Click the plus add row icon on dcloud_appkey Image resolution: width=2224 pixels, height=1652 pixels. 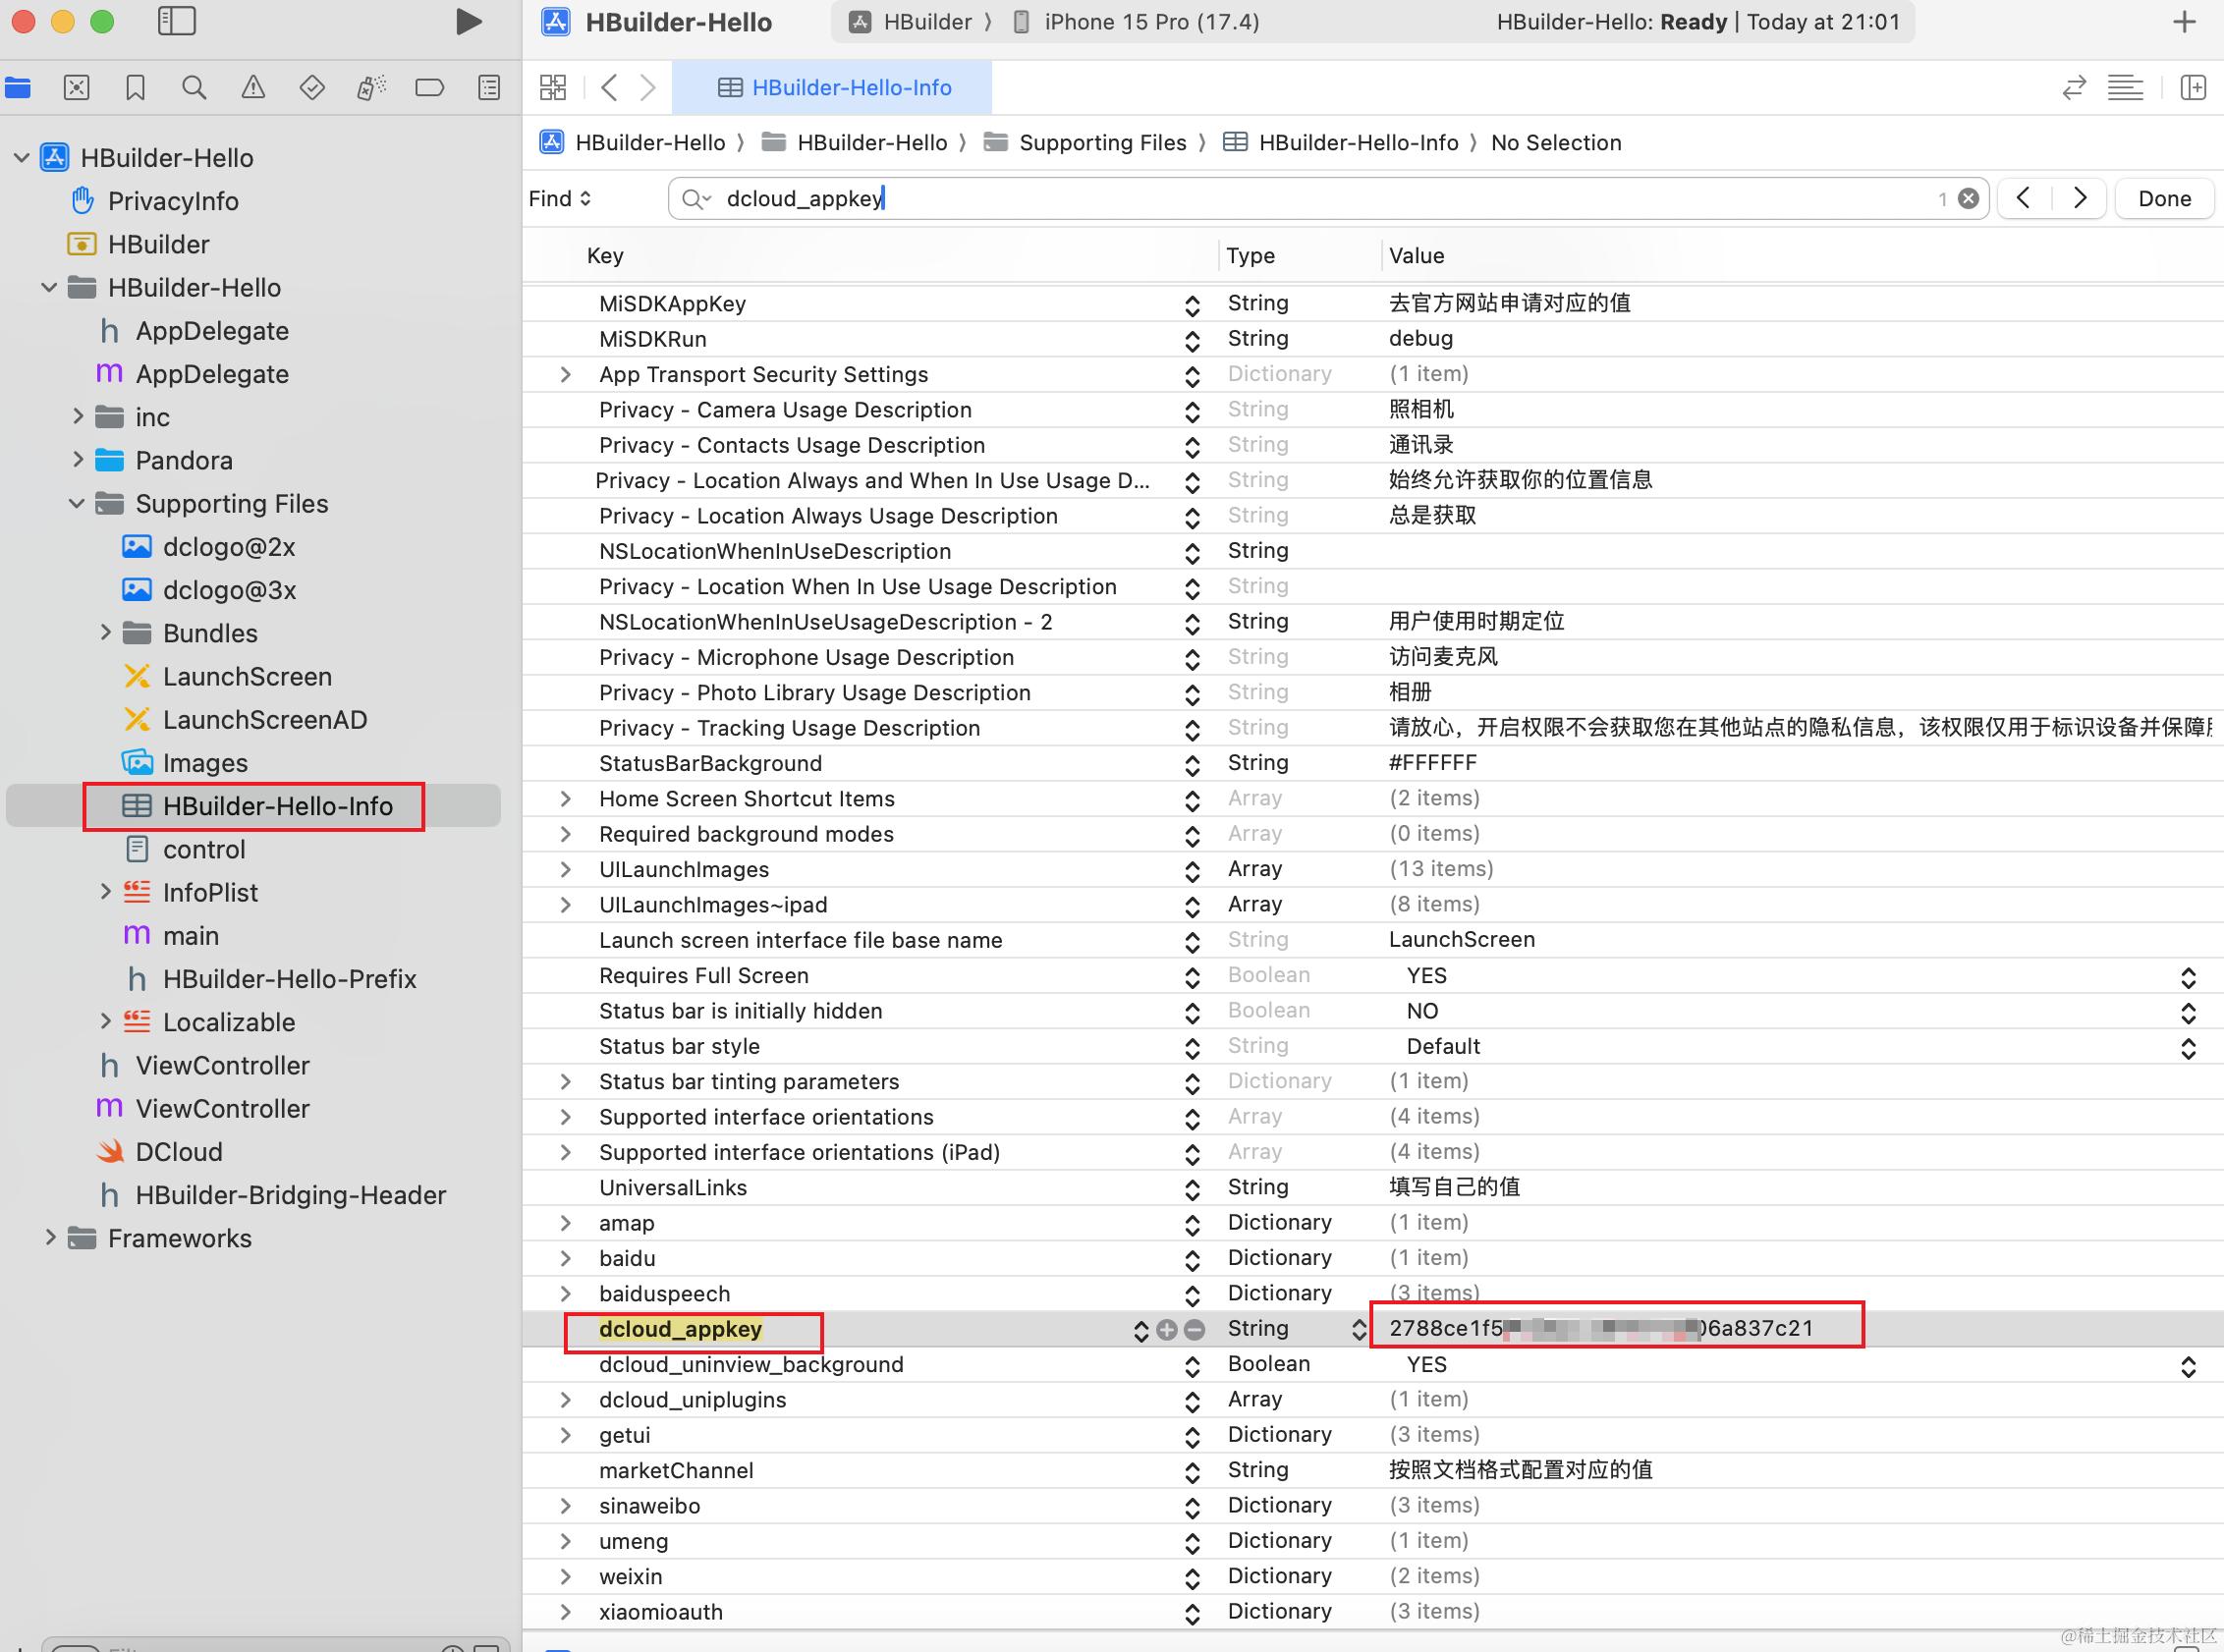[1166, 1329]
